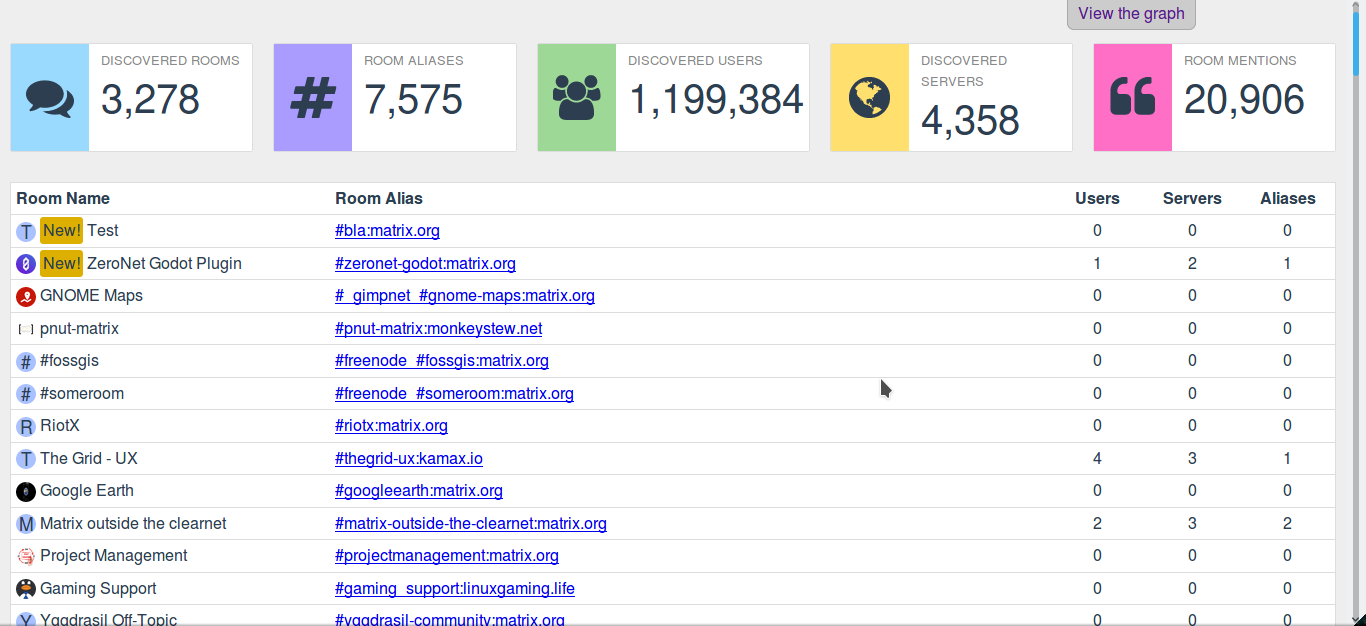This screenshot has height=626, width=1366.
Task: Open the #pnut-matrix:monkeystew.net link
Action: 438,329
